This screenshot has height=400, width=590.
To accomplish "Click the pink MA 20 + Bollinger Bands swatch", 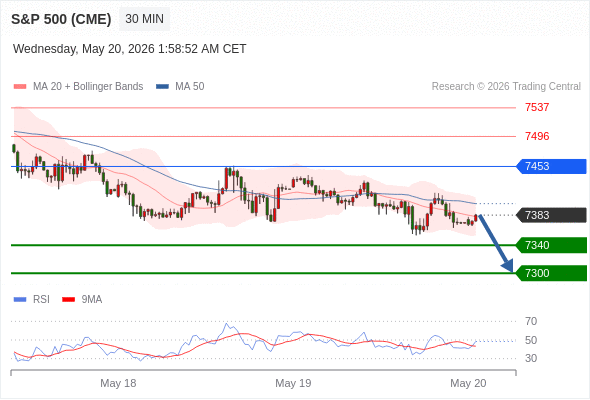I will [x=20, y=87].
